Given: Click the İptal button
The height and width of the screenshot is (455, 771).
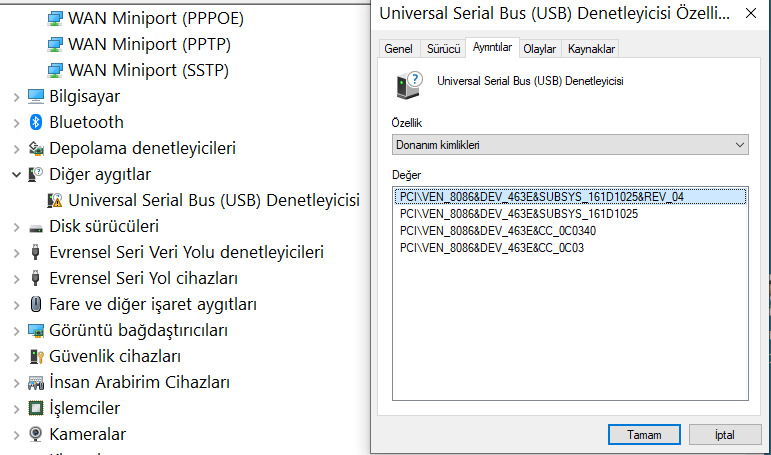Looking at the screenshot, I should pos(725,434).
